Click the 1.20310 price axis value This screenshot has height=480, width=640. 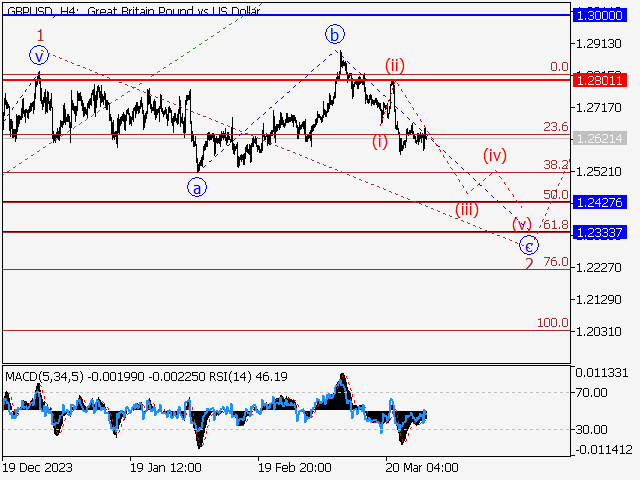click(598, 331)
